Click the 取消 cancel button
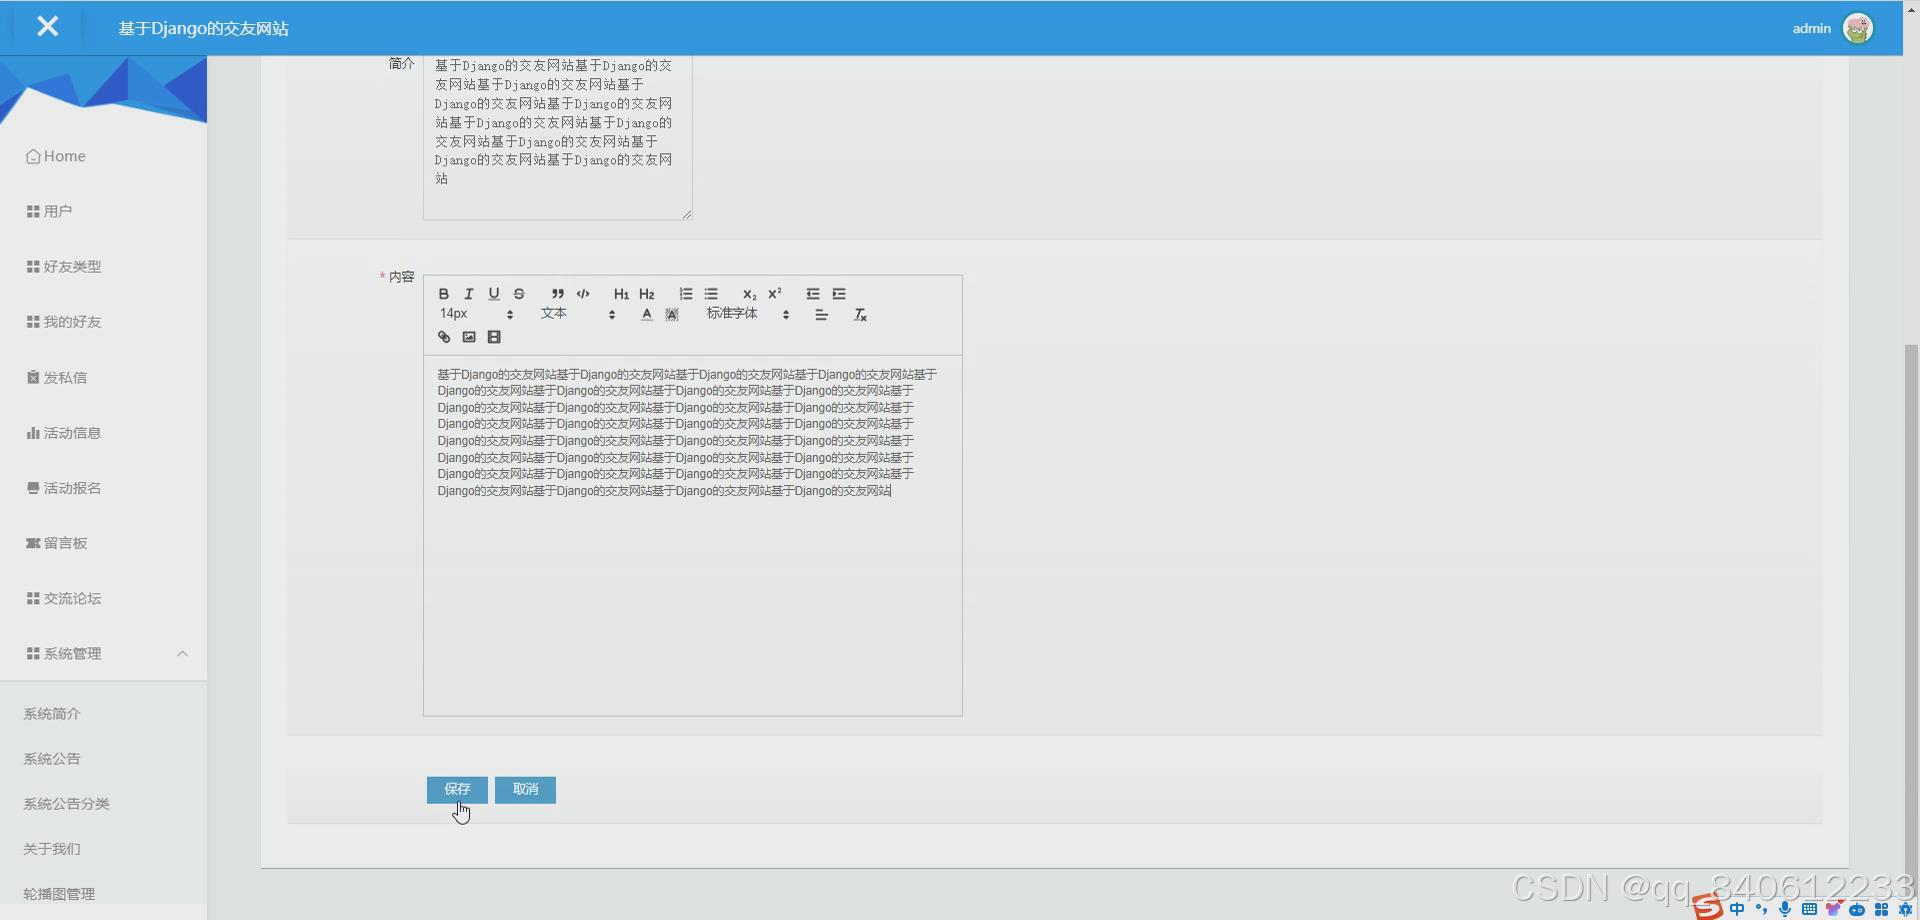The height and width of the screenshot is (920, 1920). point(525,789)
